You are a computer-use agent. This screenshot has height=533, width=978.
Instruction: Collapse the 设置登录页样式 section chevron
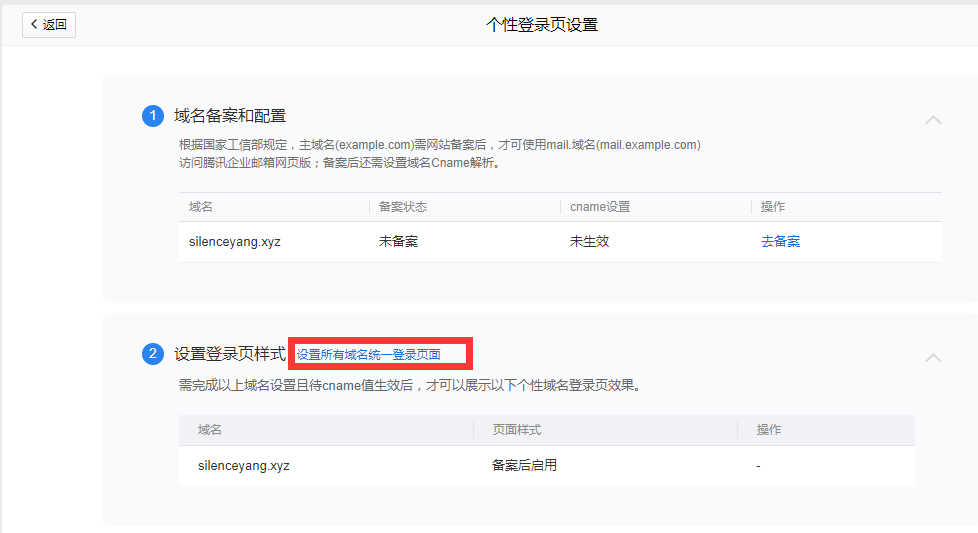(933, 358)
